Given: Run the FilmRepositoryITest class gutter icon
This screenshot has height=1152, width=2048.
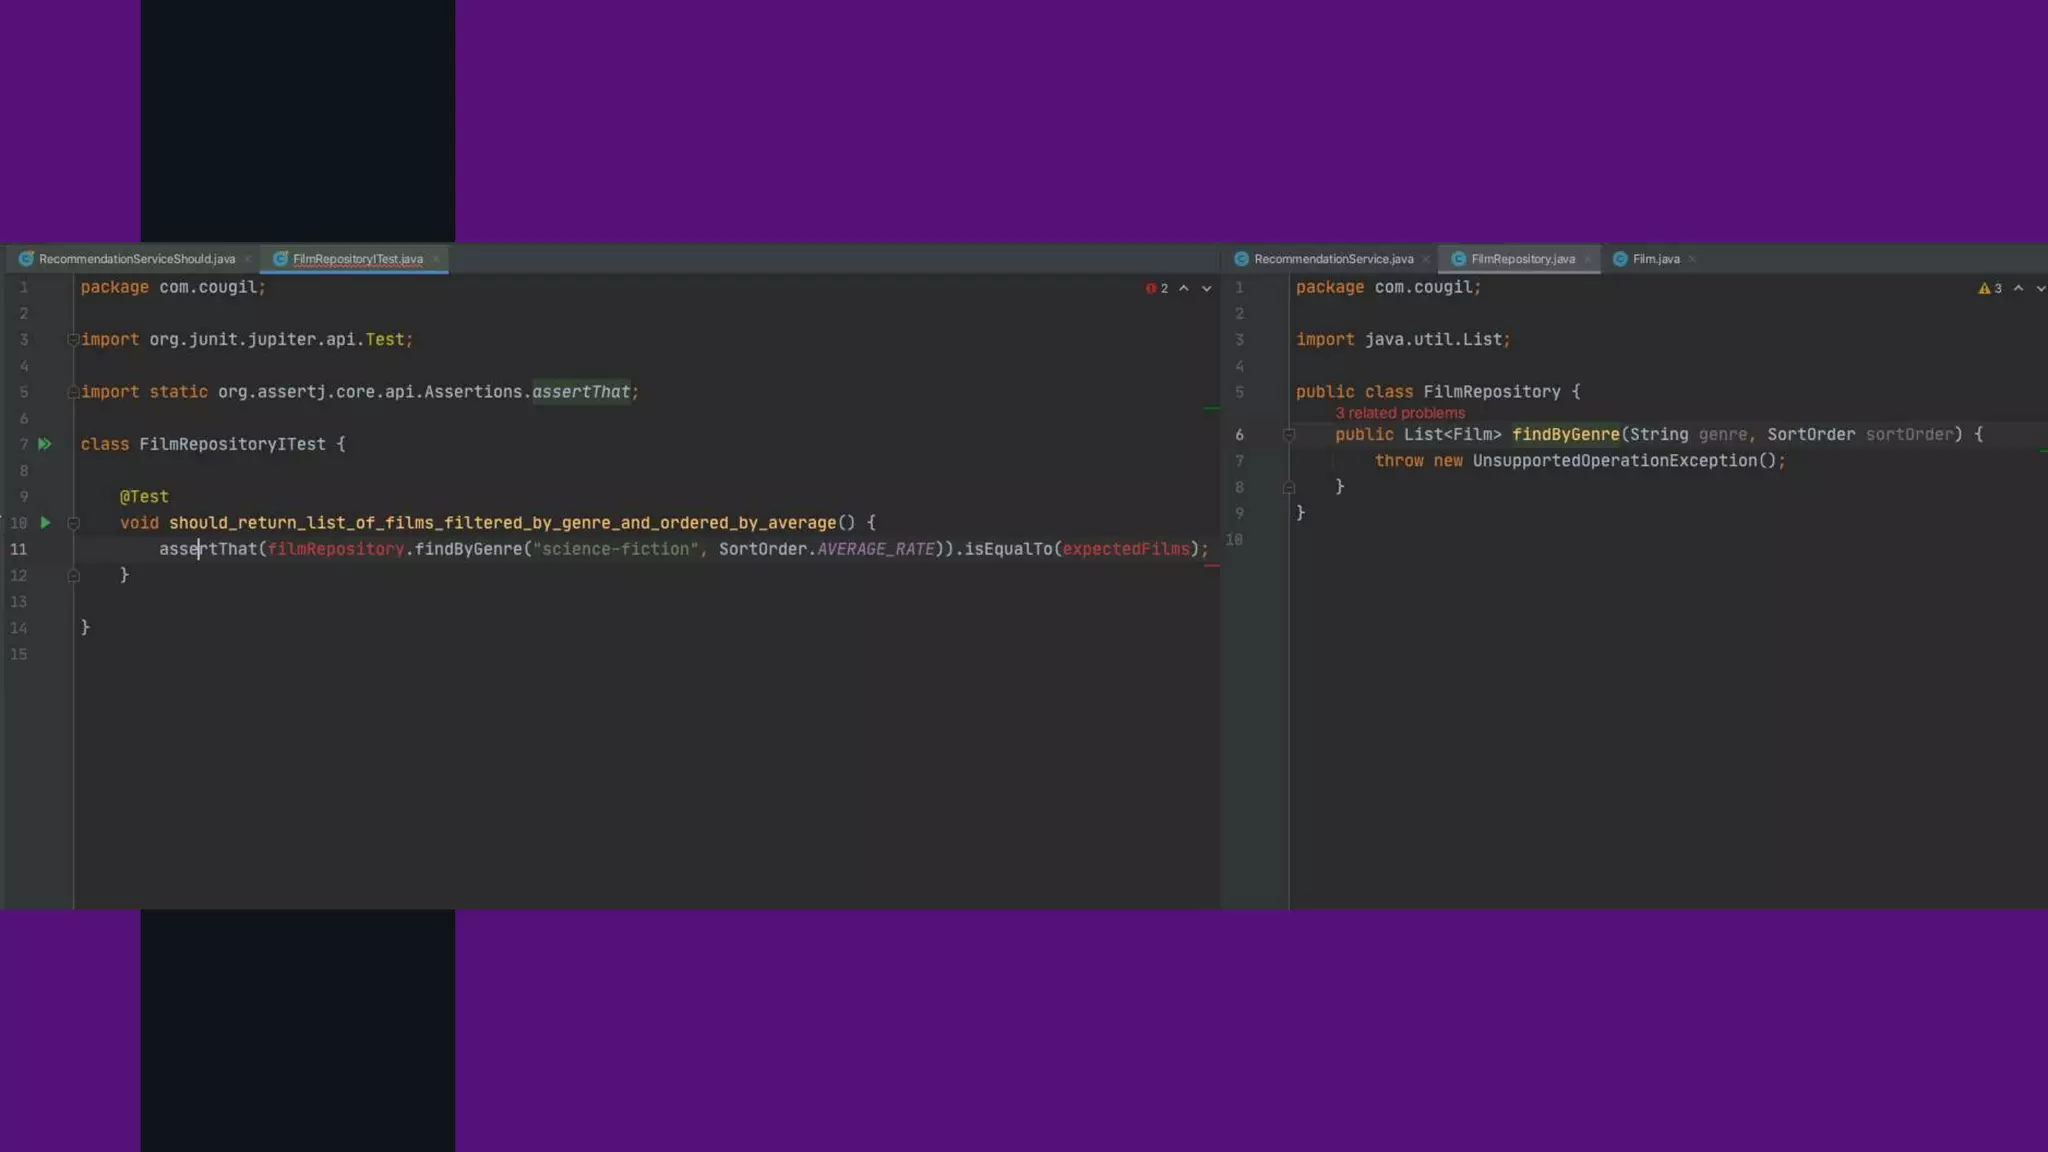Looking at the screenshot, I should pos(45,444).
